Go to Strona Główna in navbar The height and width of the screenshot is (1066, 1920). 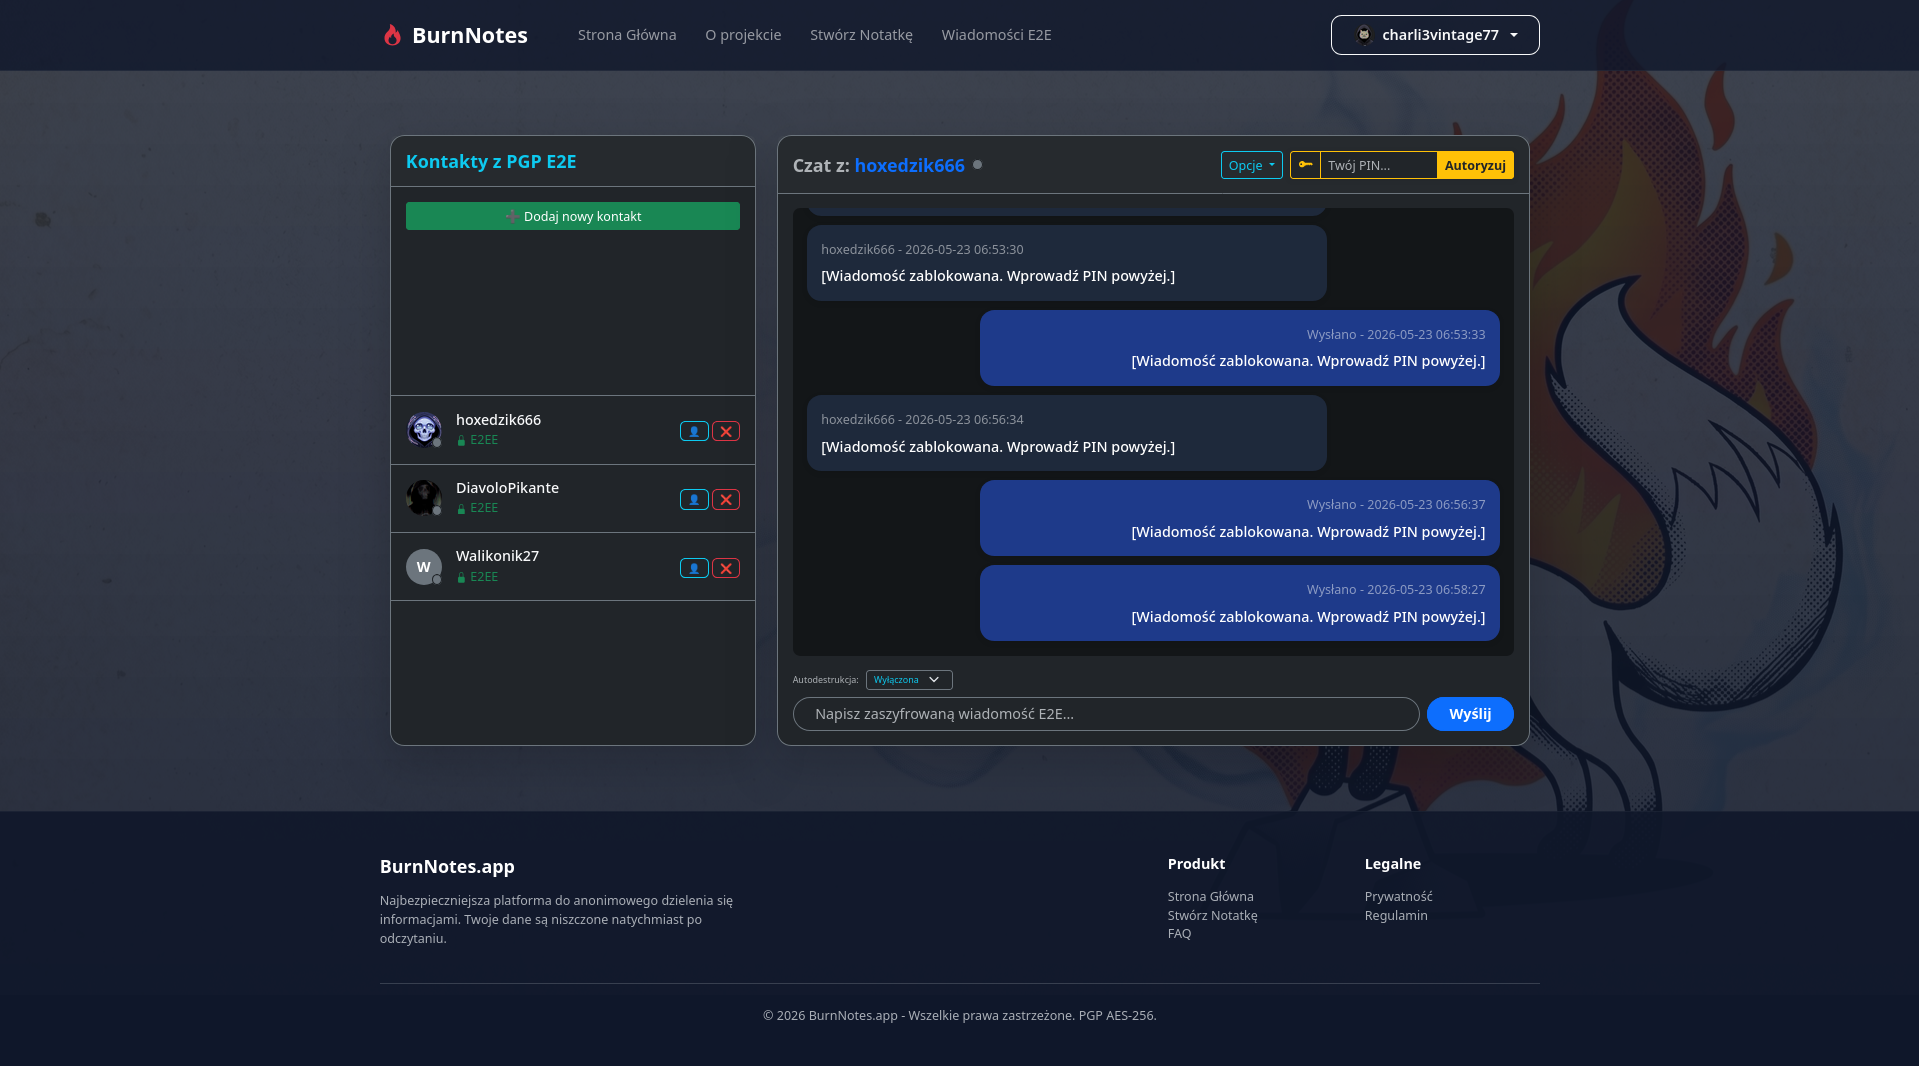click(627, 35)
